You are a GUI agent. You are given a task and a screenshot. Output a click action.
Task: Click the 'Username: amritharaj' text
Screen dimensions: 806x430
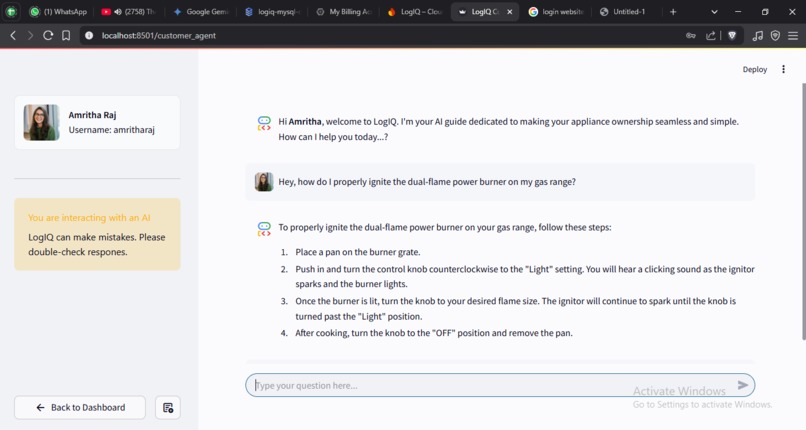[112, 130]
